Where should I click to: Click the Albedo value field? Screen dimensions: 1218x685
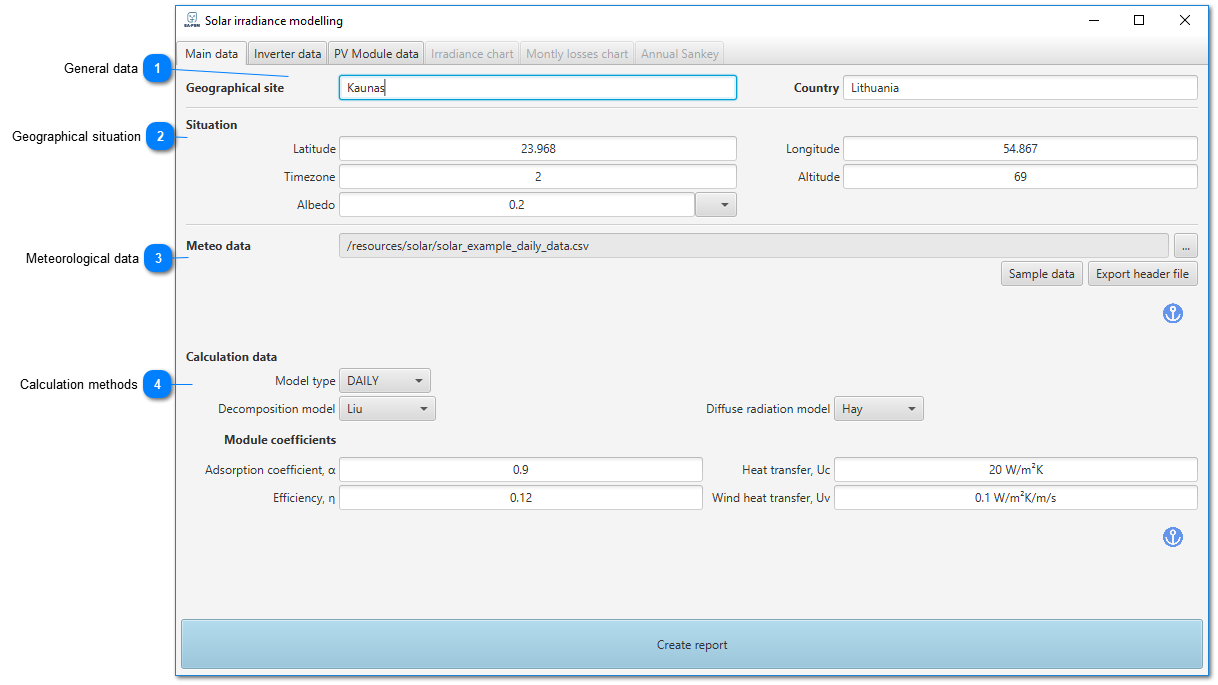tap(516, 205)
